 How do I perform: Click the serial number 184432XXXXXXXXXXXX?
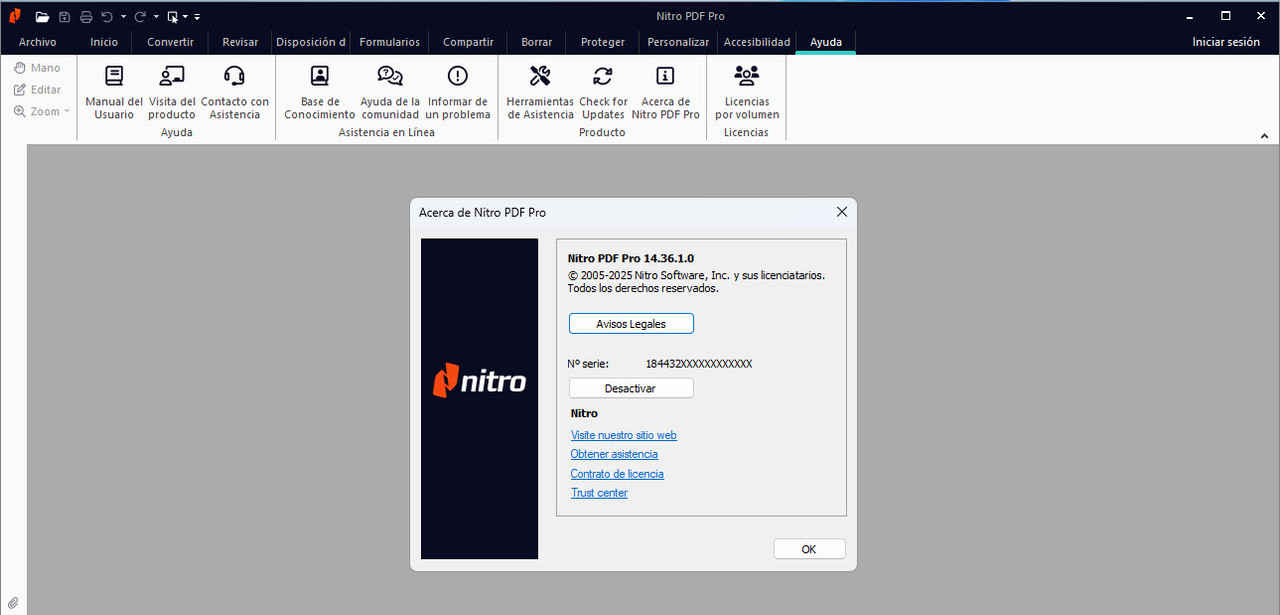pyautogui.click(x=699, y=364)
